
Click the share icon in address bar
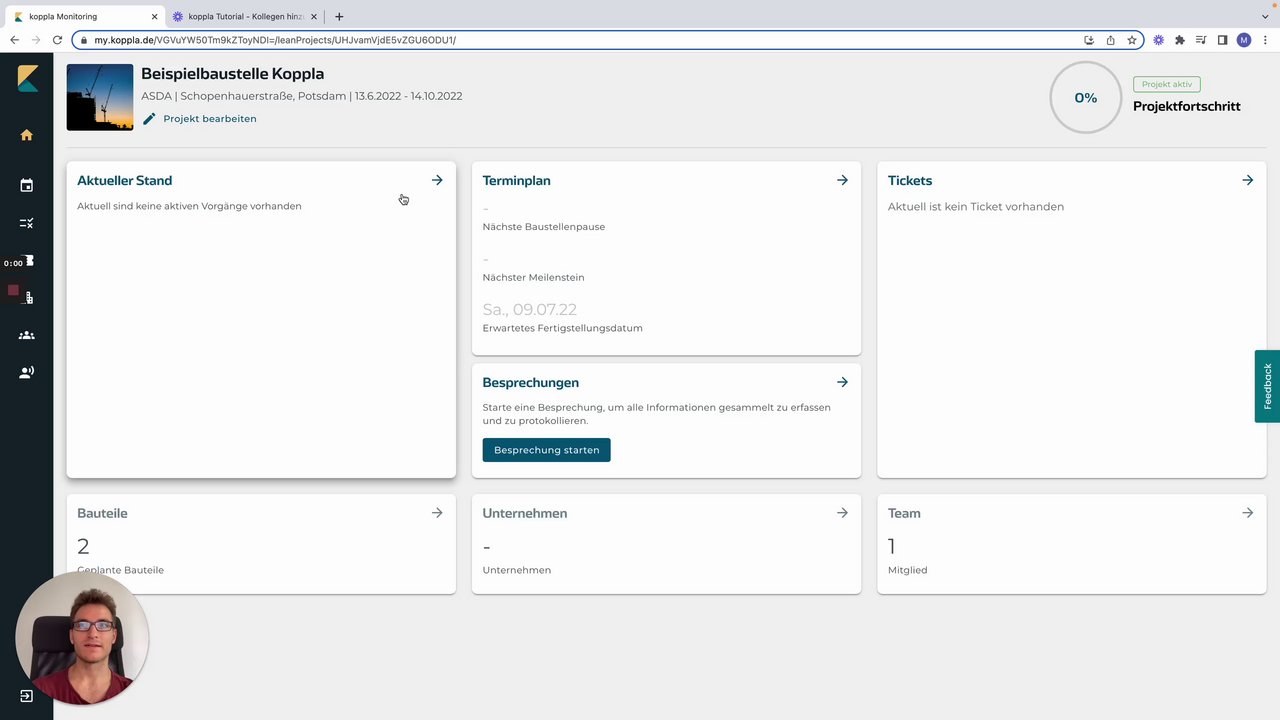(x=1110, y=40)
